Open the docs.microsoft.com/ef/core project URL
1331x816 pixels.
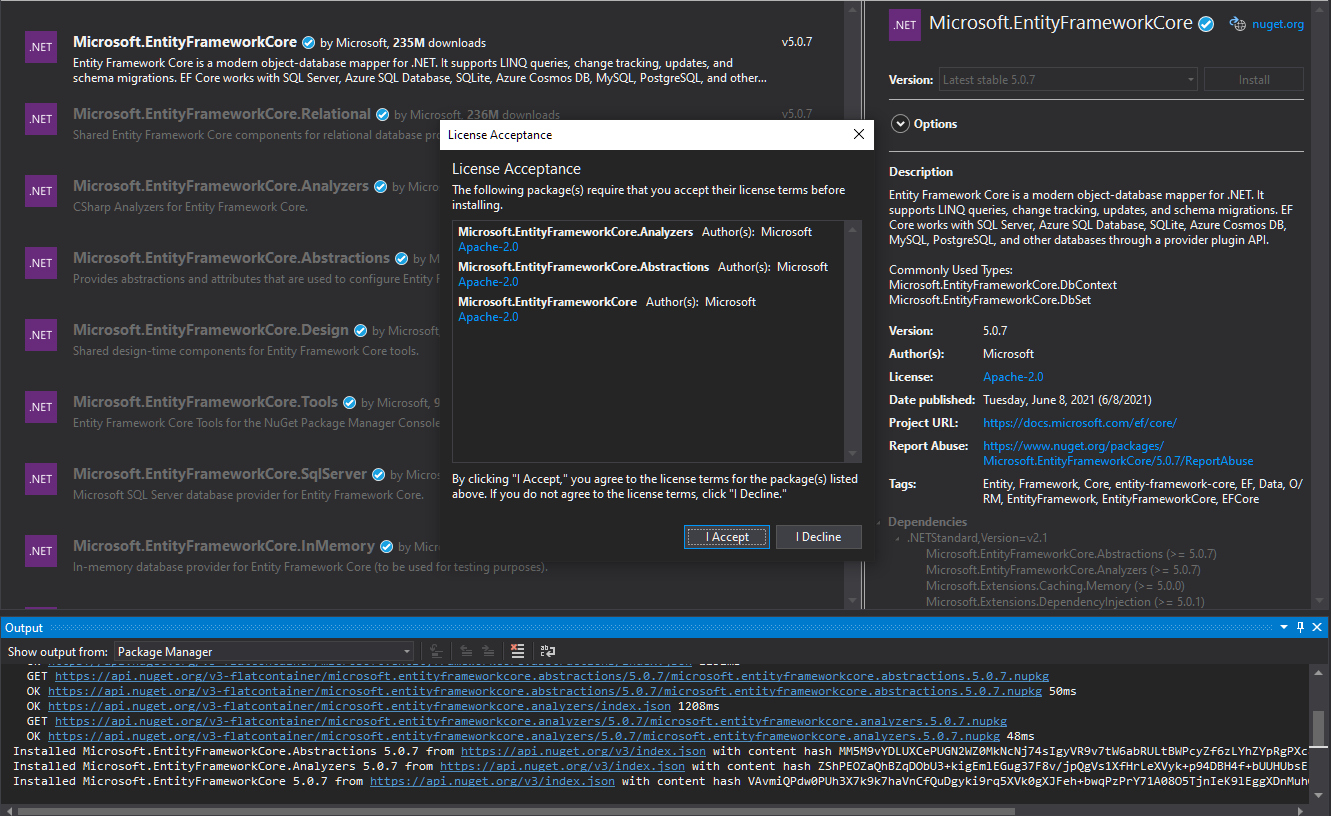point(1080,423)
